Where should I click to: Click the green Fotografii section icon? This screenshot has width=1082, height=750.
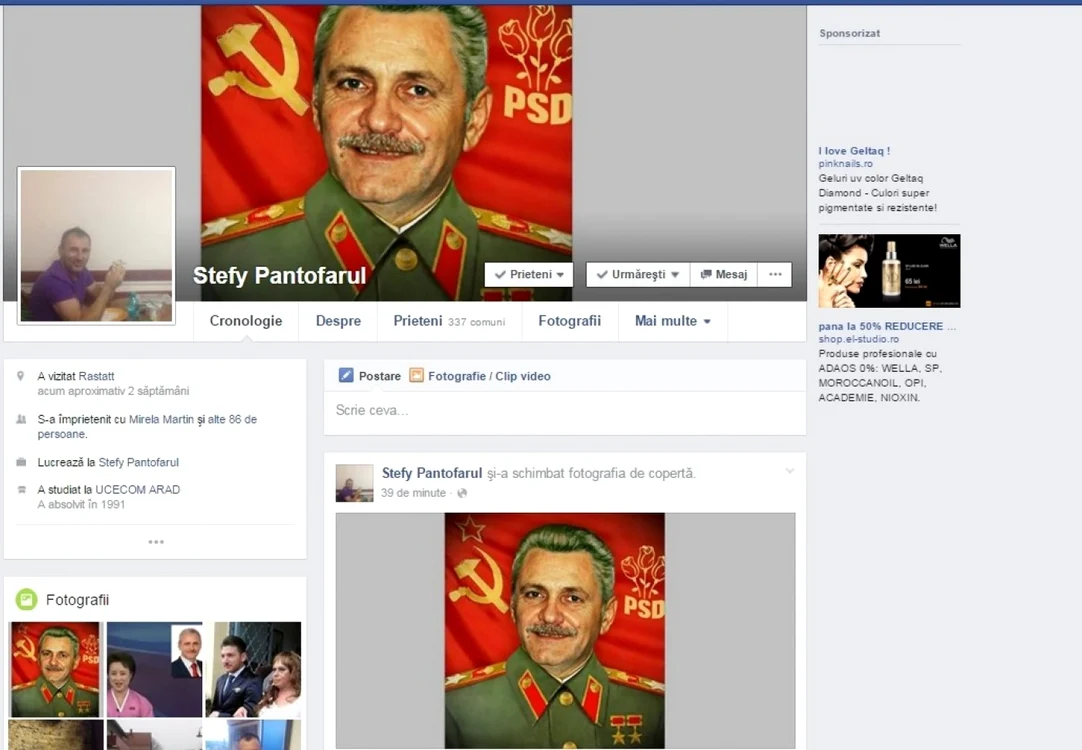pyautogui.click(x=26, y=600)
